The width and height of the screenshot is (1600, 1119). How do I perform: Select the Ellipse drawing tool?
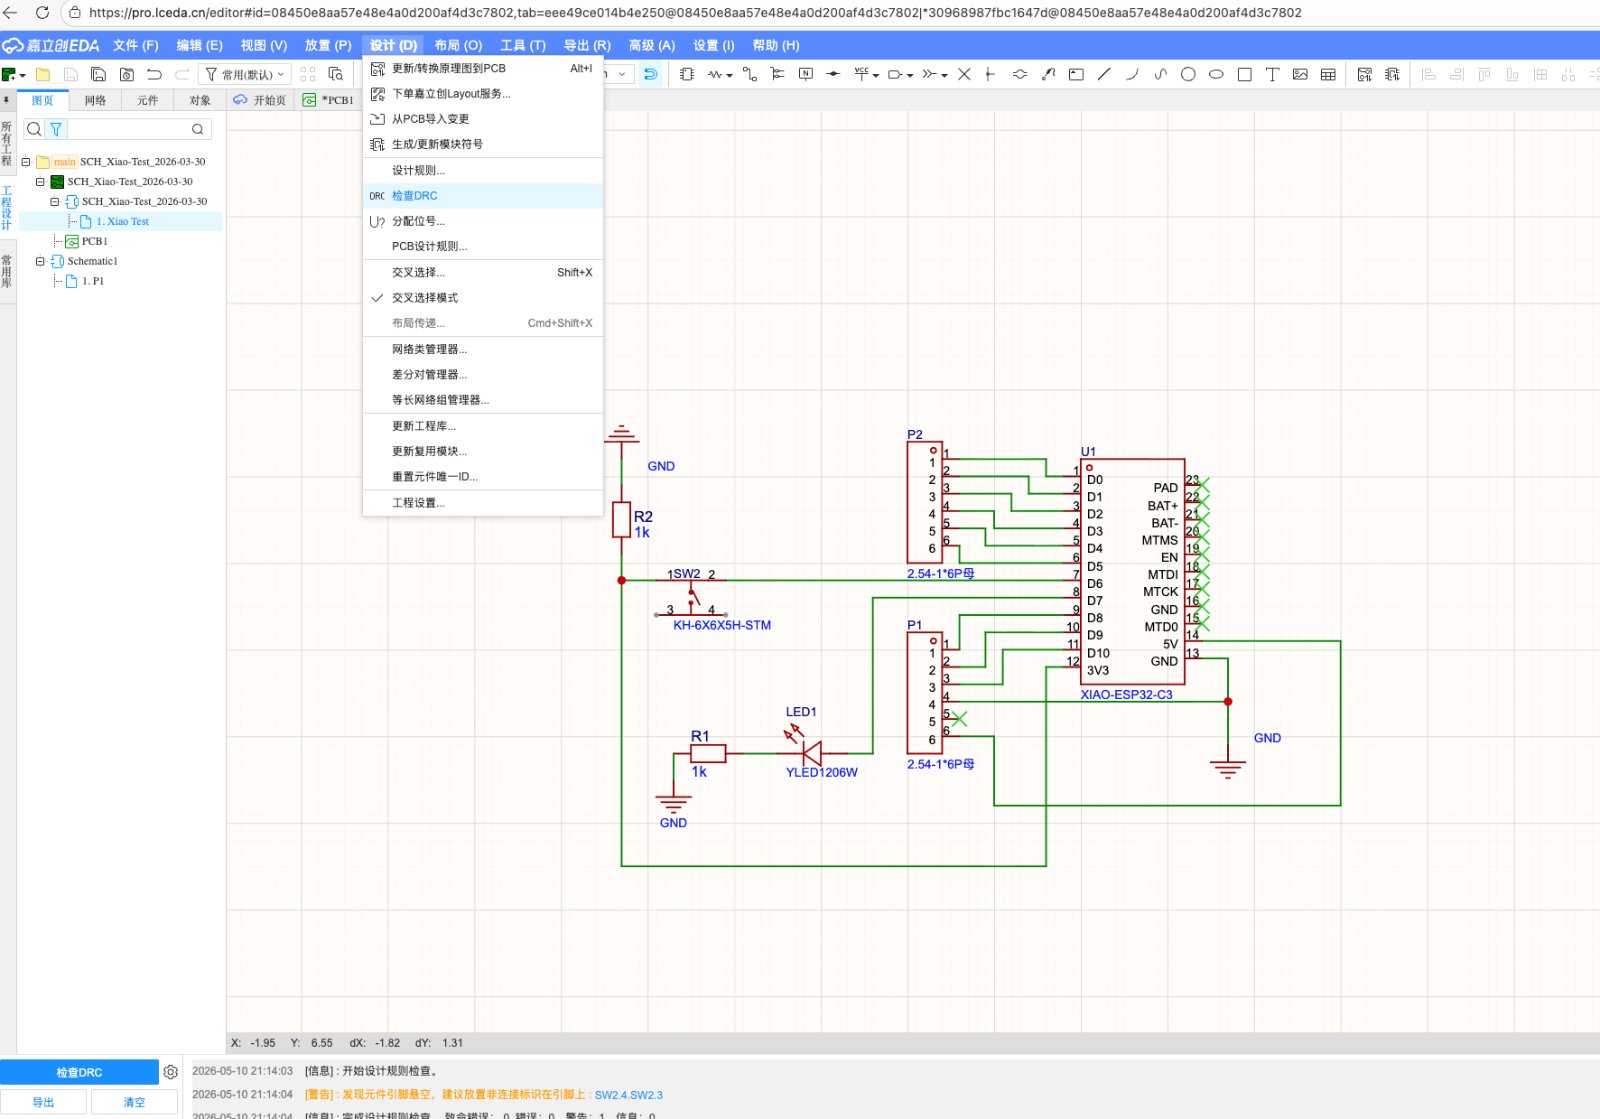[1216, 74]
